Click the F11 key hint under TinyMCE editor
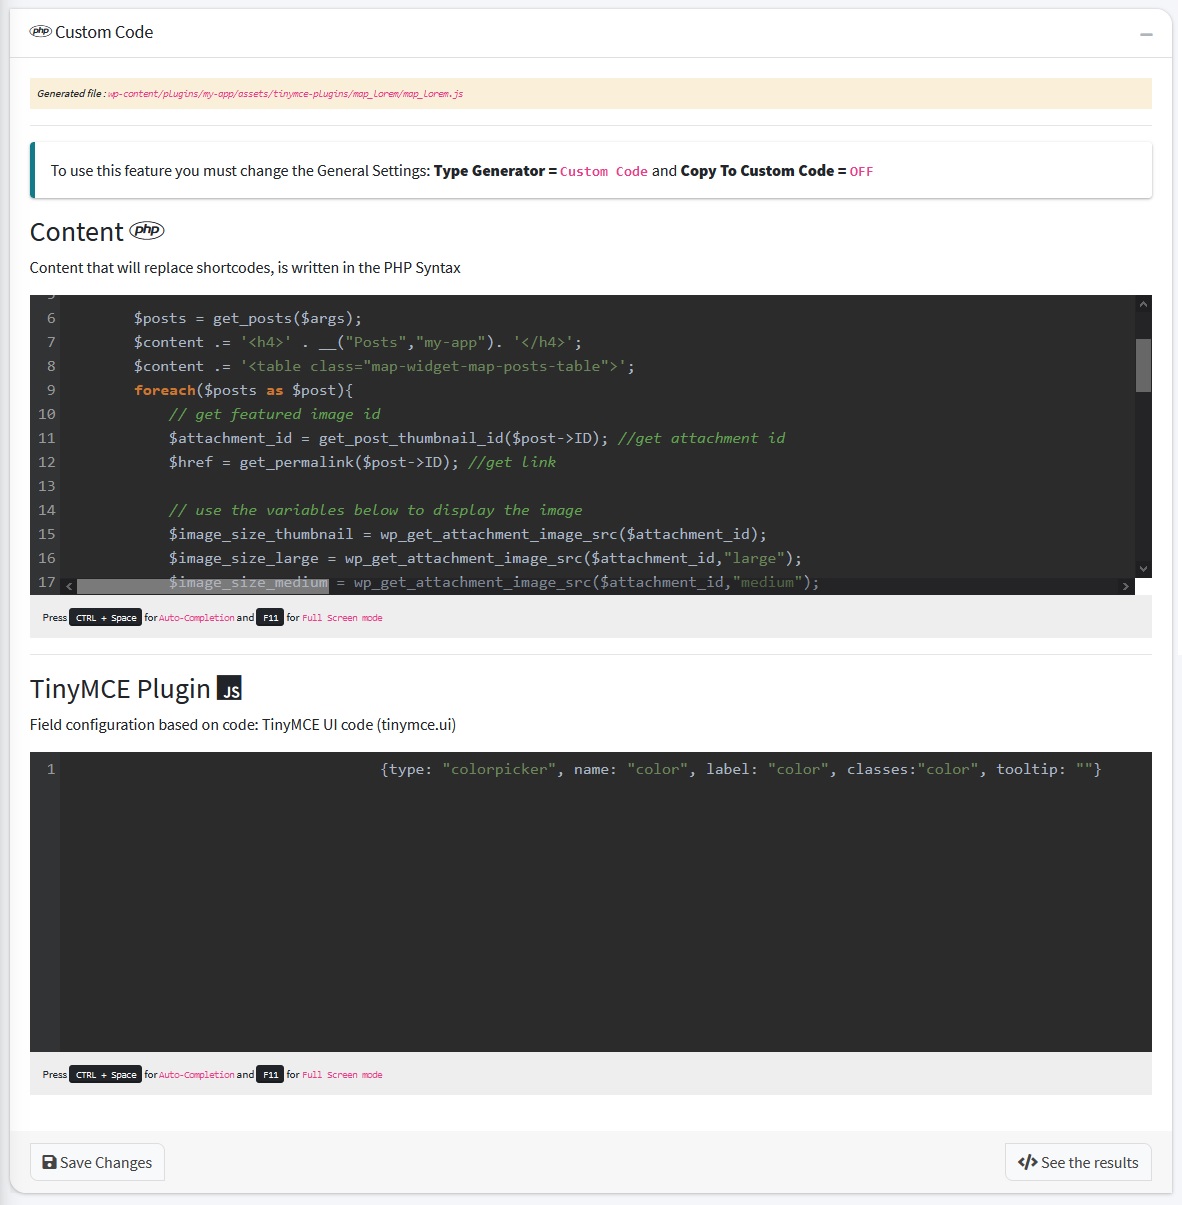The height and width of the screenshot is (1205, 1182). (270, 1075)
